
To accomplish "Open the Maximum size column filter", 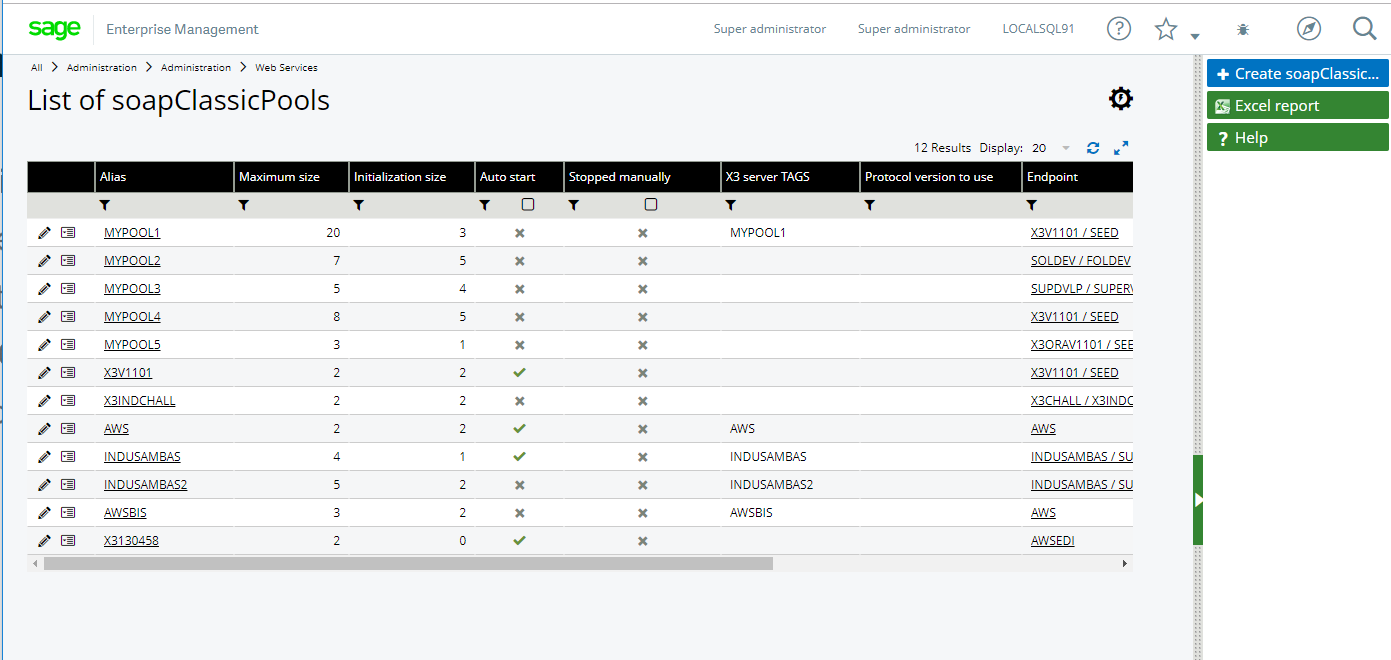I will (x=244, y=205).
